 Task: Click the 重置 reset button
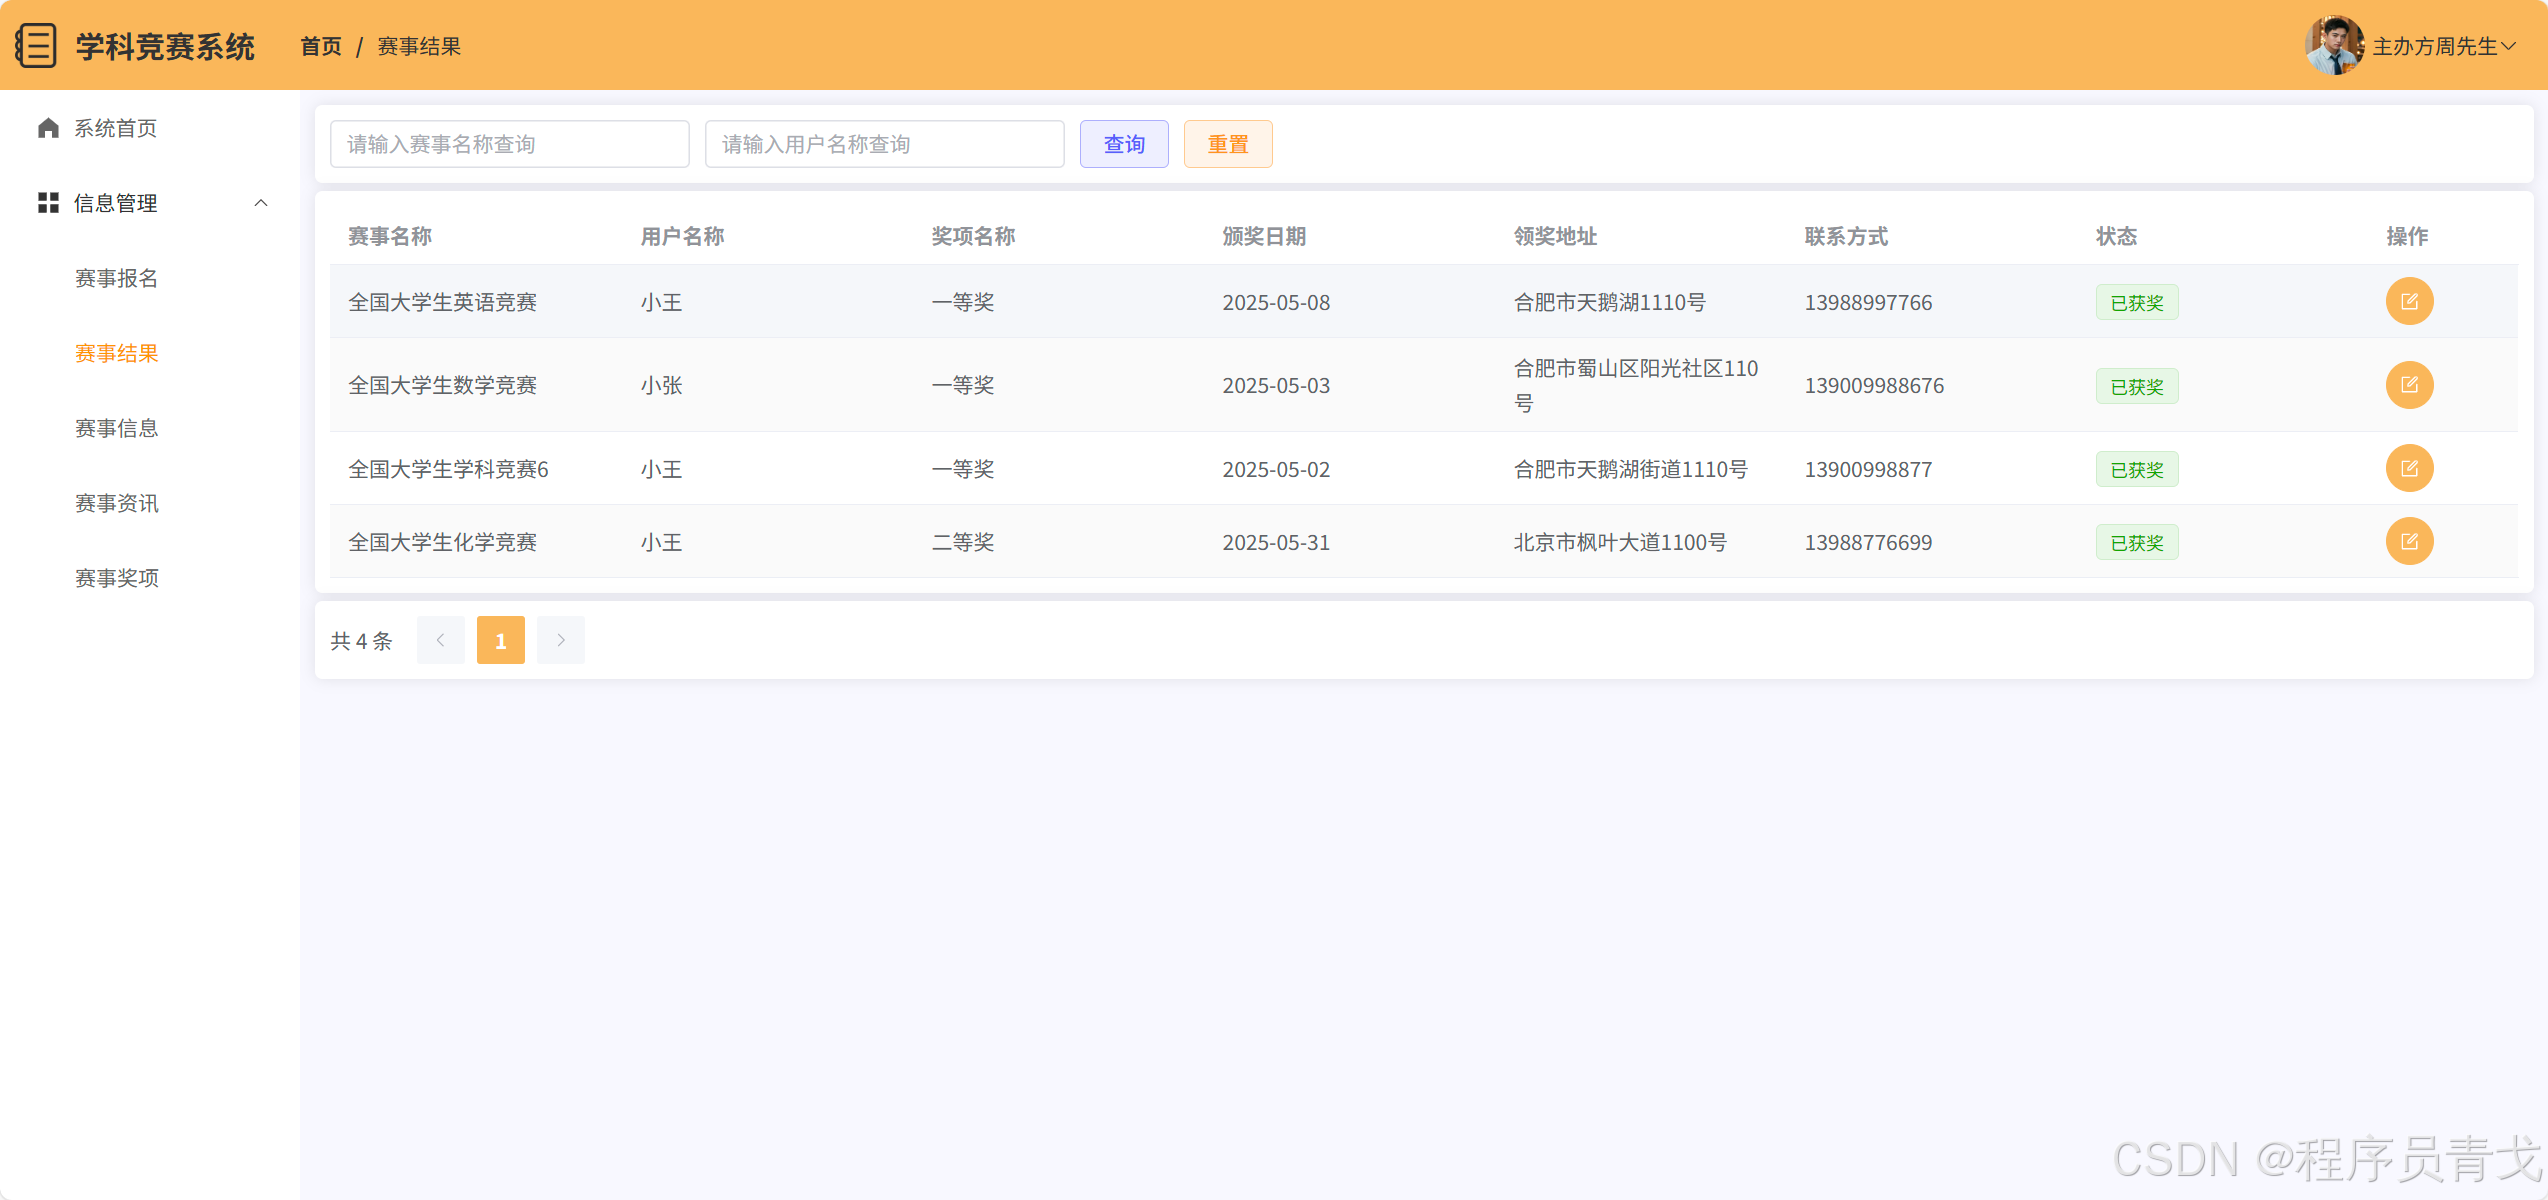tap(1228, 144)
